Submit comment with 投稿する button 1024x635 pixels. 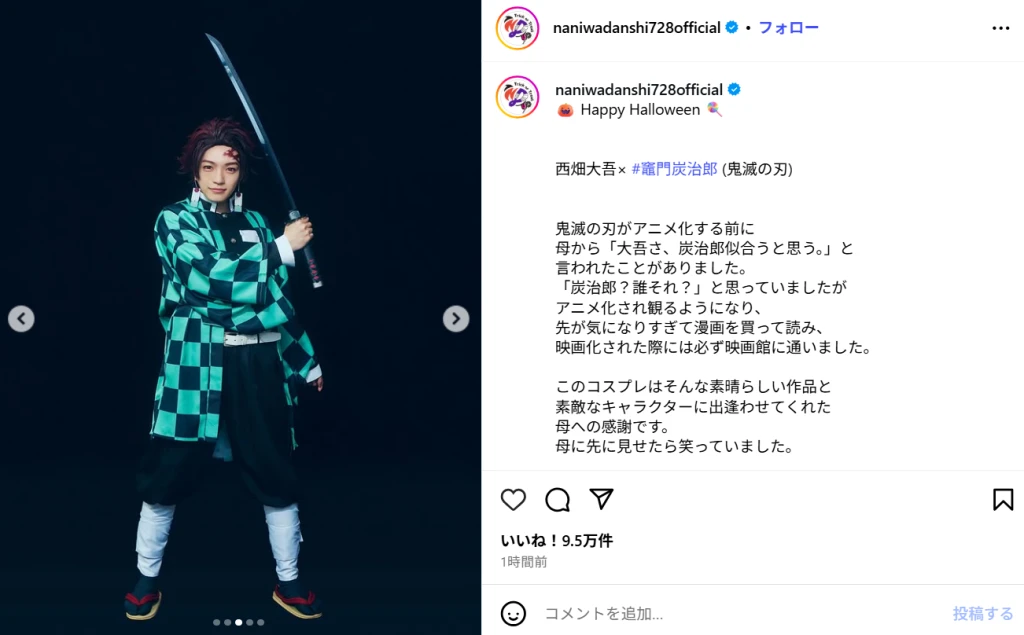pos(983,613)
